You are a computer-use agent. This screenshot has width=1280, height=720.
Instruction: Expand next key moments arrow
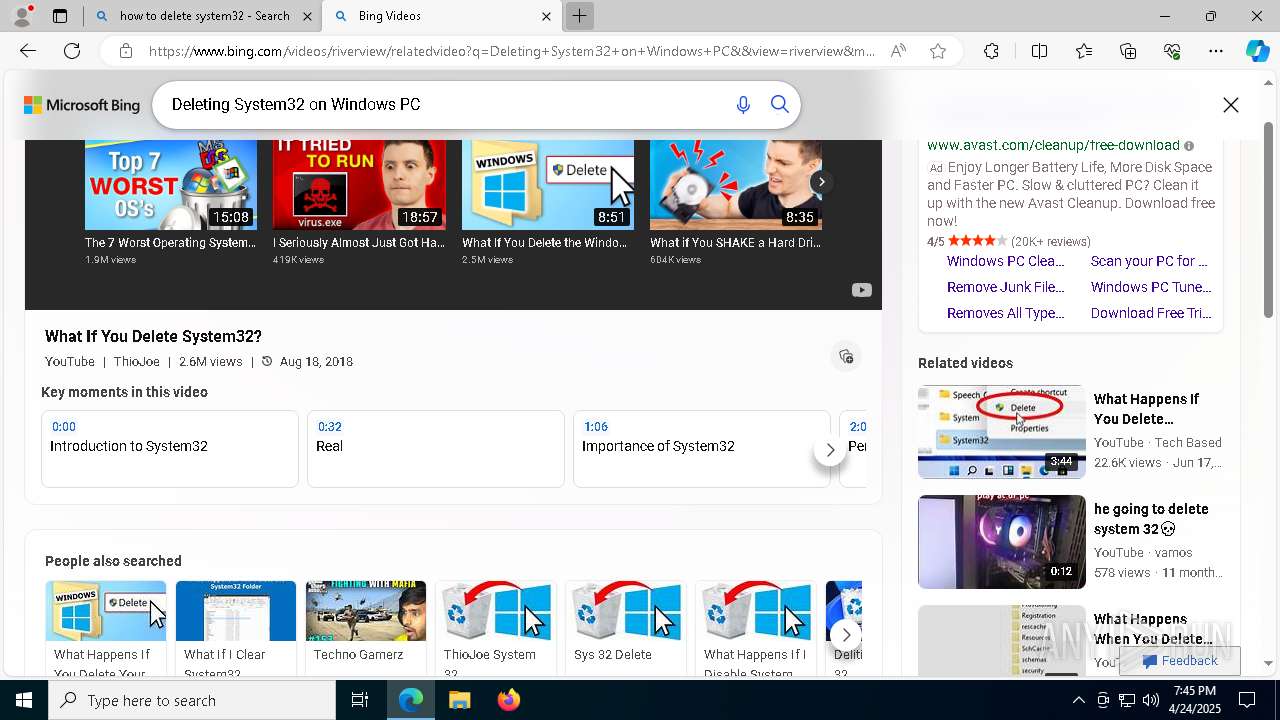point(830,450)
